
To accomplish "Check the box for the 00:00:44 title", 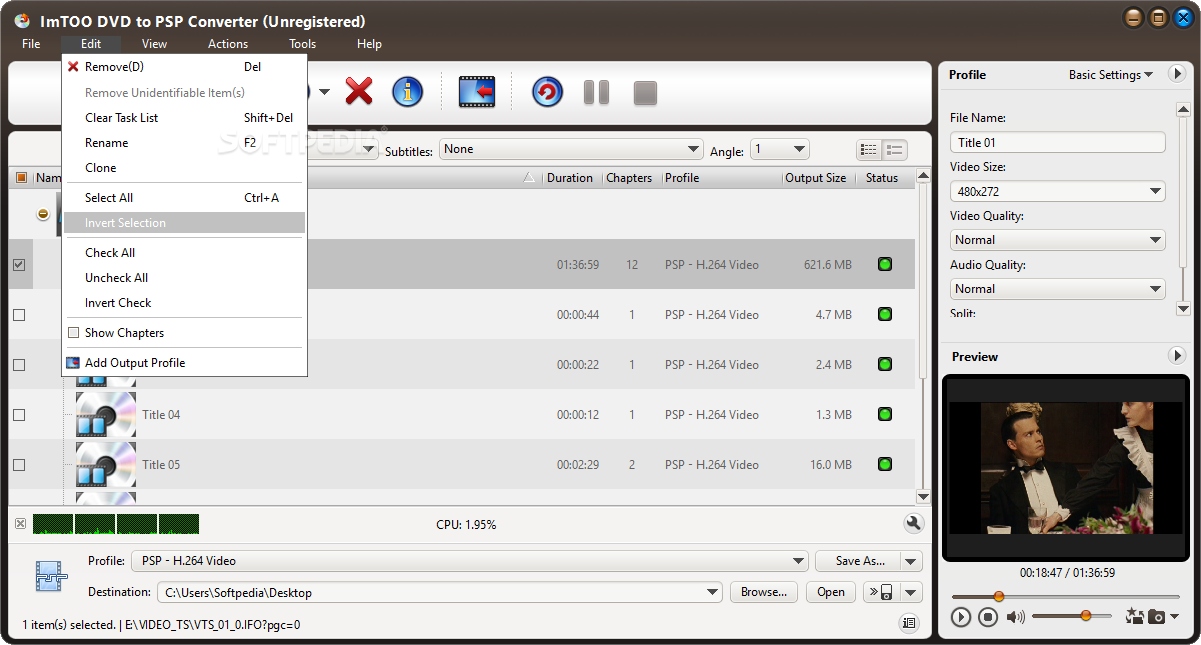I will [19, 315].
